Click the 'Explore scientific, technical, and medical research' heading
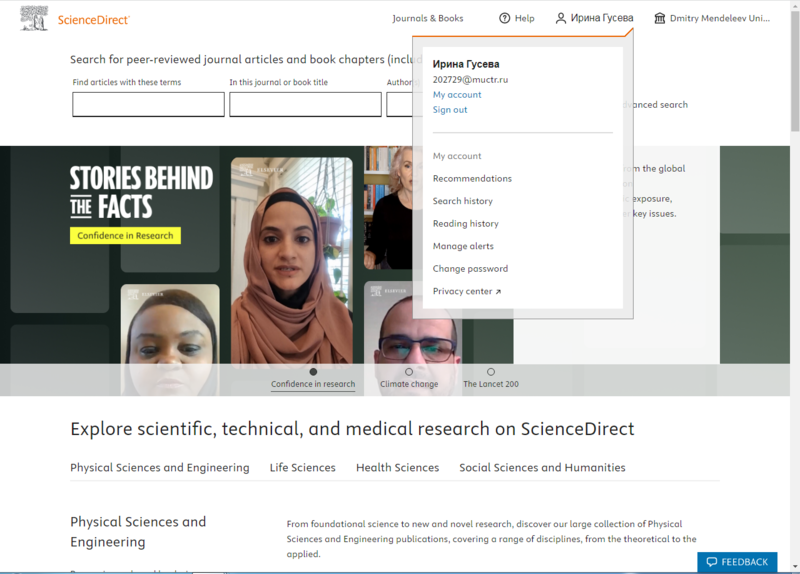Screen dimensions: 800x574 (x=352, y=429)
